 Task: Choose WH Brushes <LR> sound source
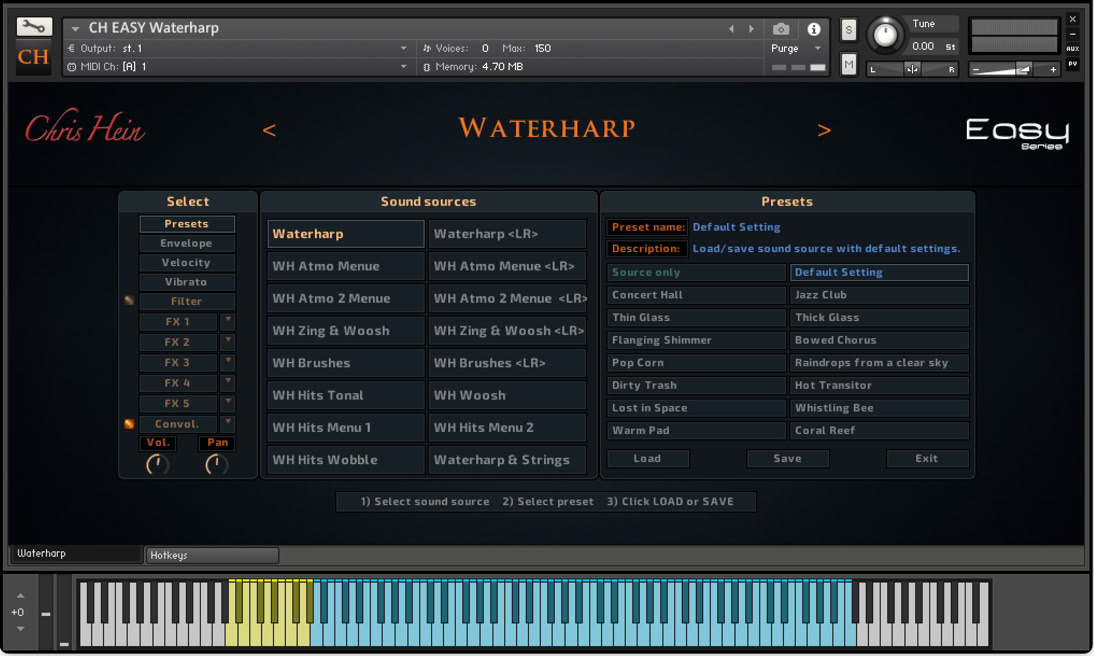point(507,363)
